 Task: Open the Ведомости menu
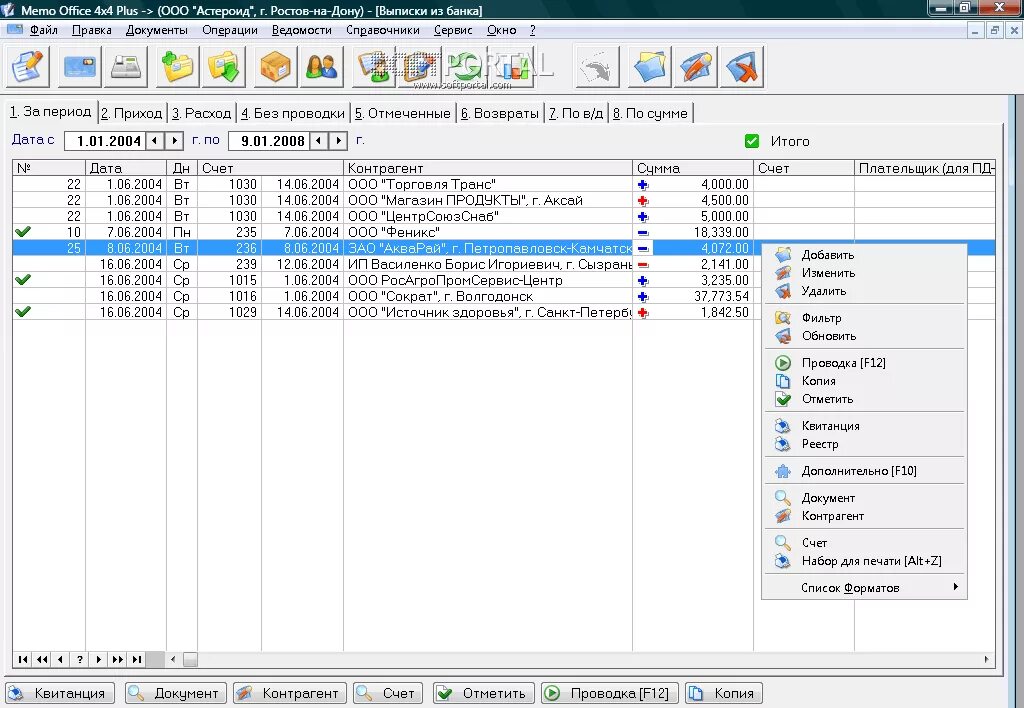(302, 30)
